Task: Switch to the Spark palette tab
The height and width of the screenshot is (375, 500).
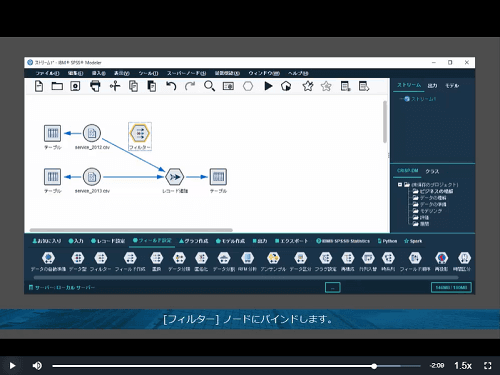Action: (413, 241)
